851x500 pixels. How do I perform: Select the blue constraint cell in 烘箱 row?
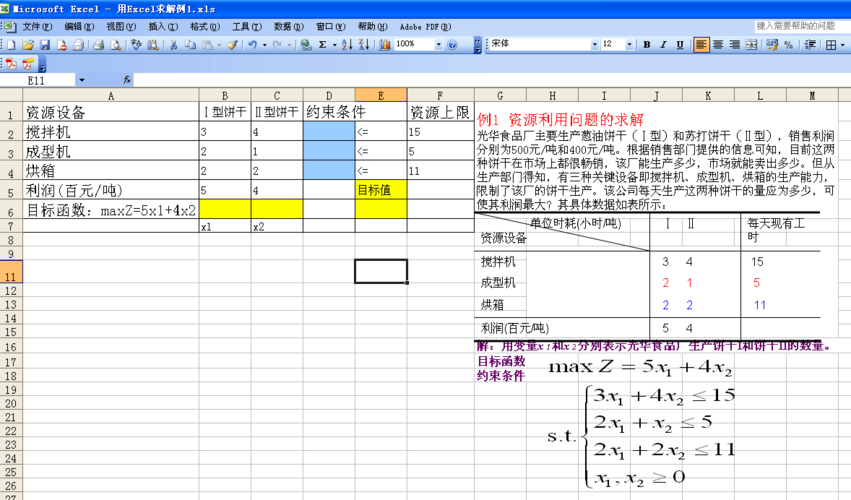click(329, 170)
